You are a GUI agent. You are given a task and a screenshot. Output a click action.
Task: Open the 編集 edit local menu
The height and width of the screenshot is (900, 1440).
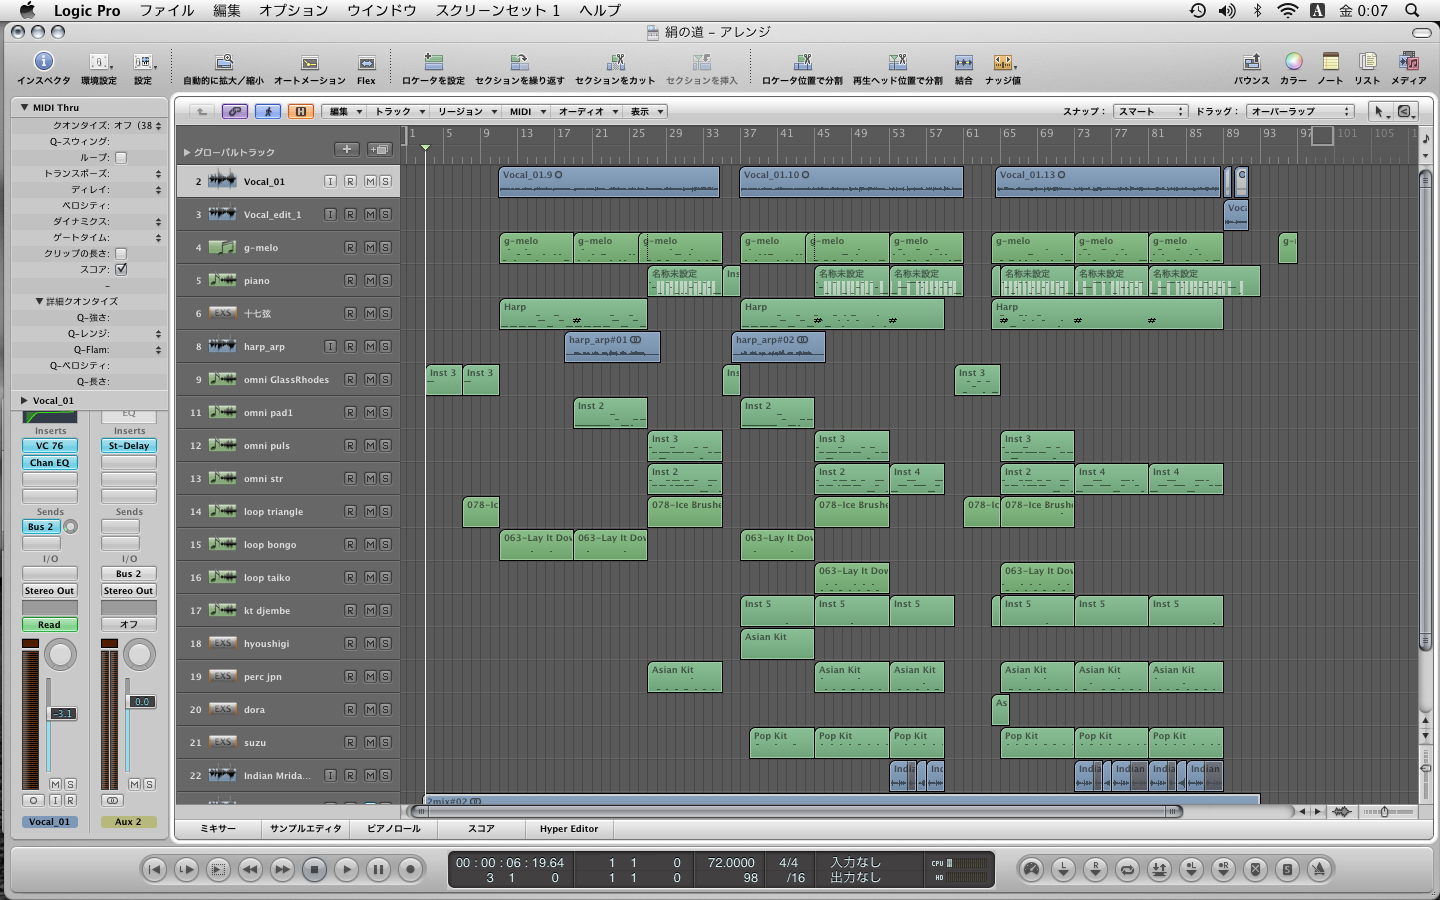(x=345, y=111)
